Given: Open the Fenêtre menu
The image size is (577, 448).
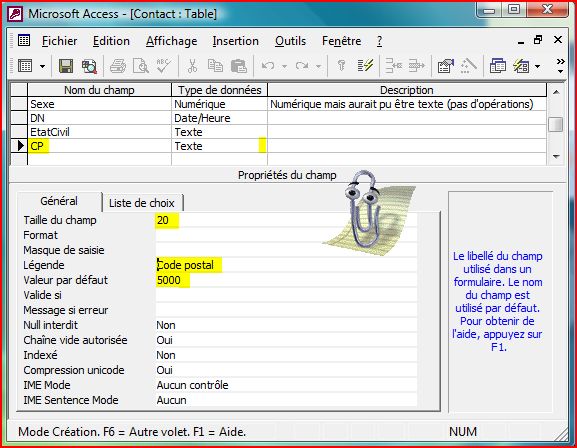Looking at the screenshot, I should tap(341, 41).
